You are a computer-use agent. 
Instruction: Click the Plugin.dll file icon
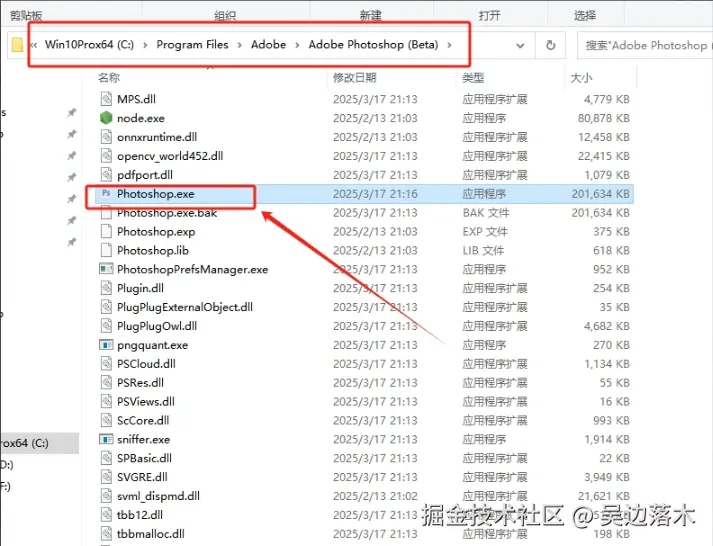click(x=106, y=288)
